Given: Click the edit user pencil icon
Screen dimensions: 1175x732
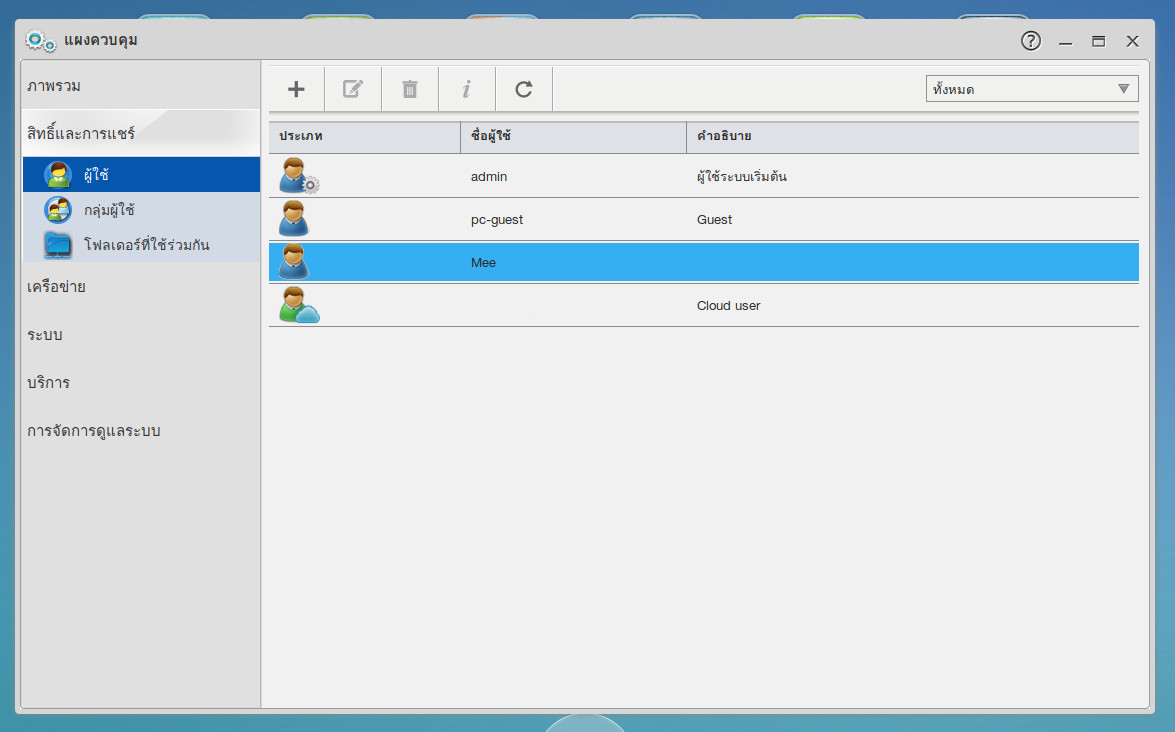Looking at the screenshot, I should (x=353, y=89).
